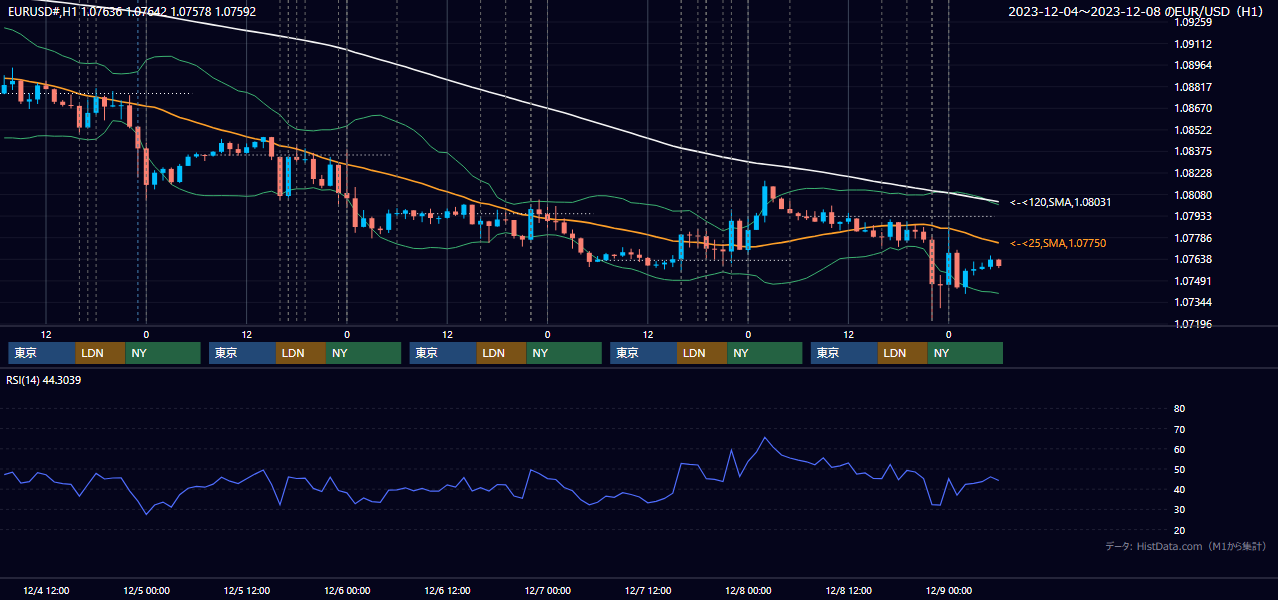Click price axis value 1.07786
This screenshot has width=1278, height=600.
[1193, 238]
